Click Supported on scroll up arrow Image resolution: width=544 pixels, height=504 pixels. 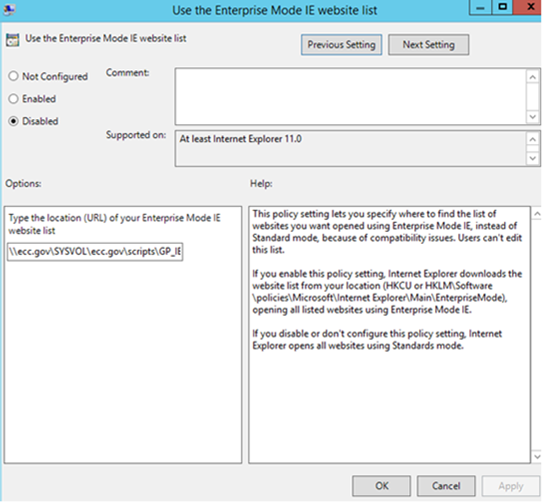coord(533,139)
